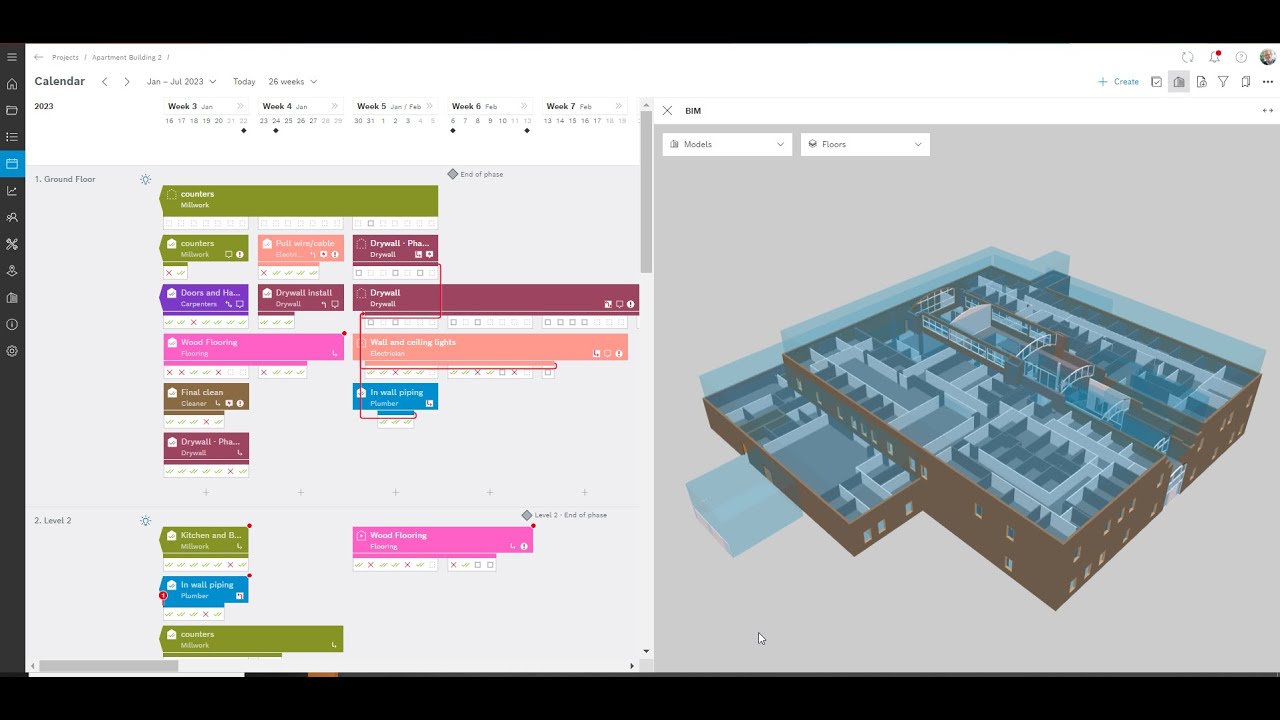
Task: Click Apartment Building 2 breadcrumb
Action: point(127,58)
